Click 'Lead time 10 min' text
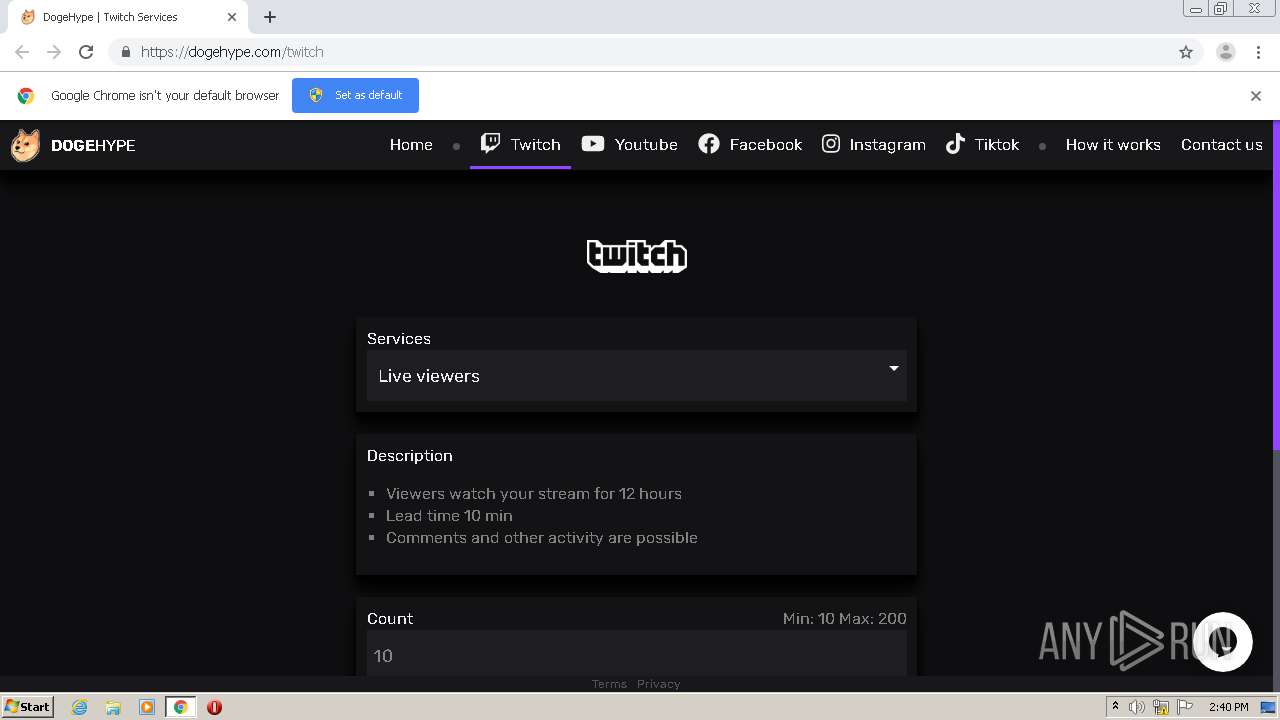1280x720 pixels. pyautogui.click(x=449, y=515)
